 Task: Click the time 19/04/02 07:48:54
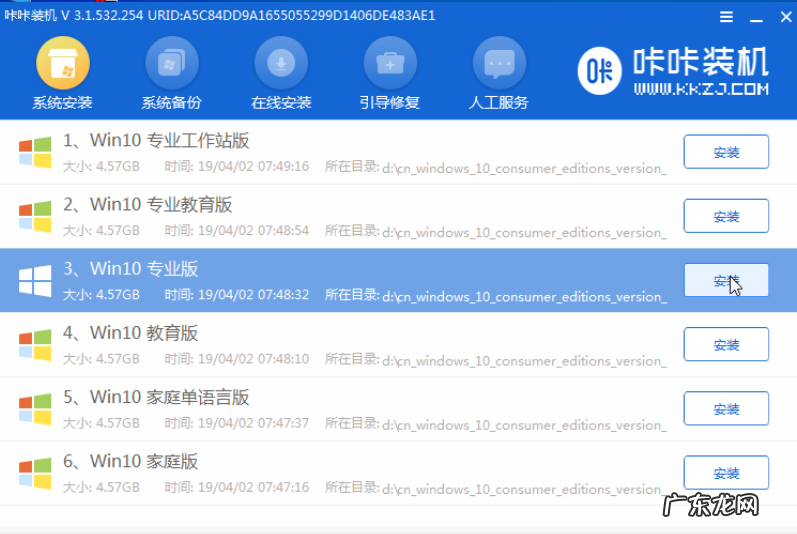pyautogui.click(x=253, y=231)
